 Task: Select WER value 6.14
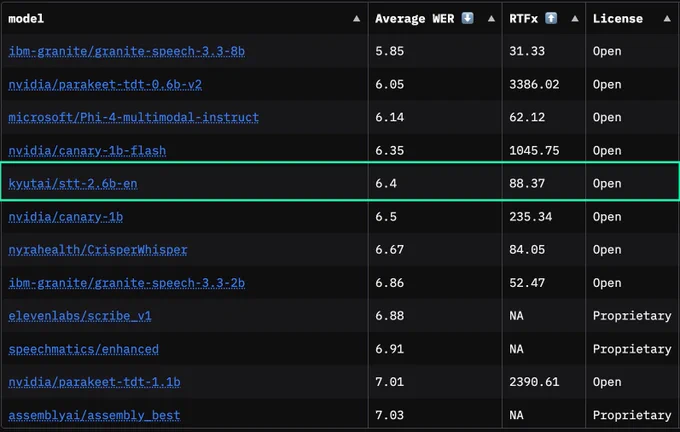click(389, 118)
